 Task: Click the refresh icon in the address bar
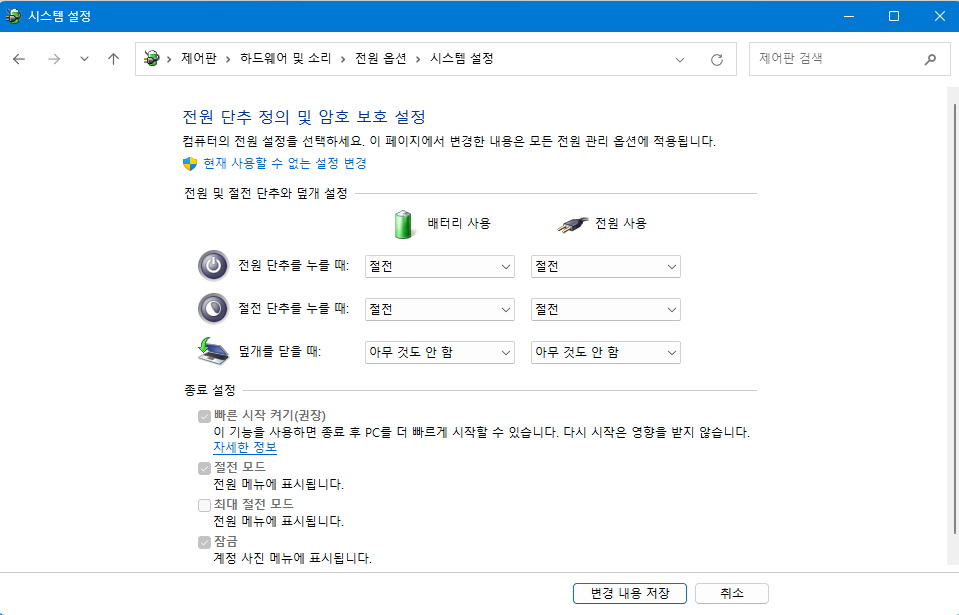(715, 58)
